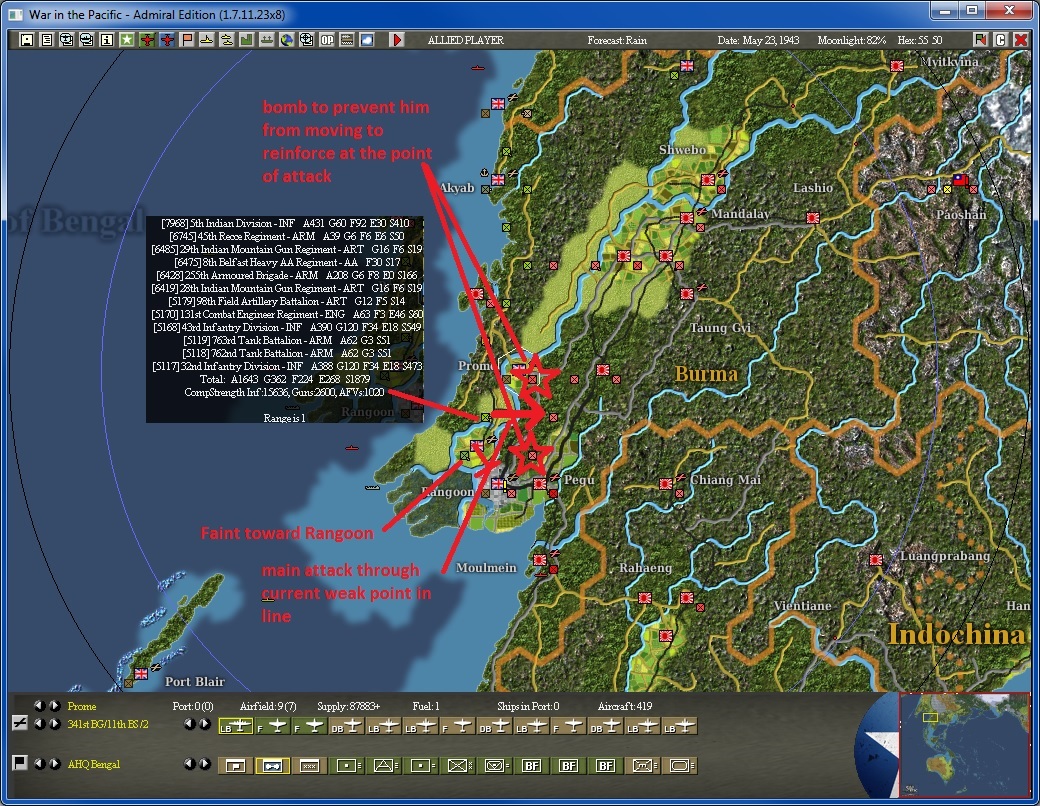Select the oval armored unit icon
Screen dimensions: 1040x806
click(679, 766)
